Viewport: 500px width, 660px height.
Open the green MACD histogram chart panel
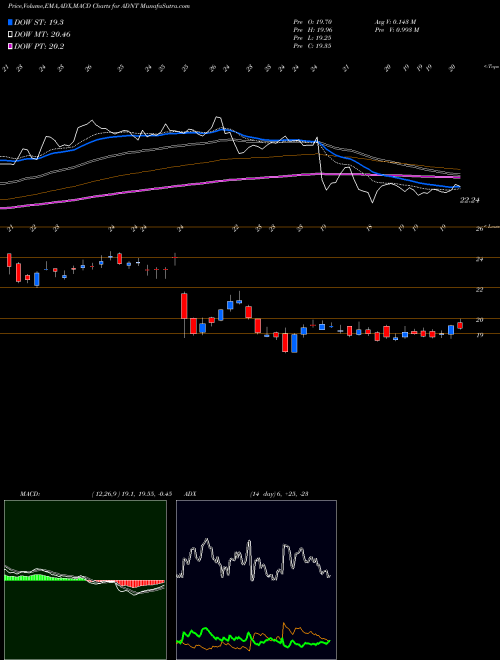(85, 580)
